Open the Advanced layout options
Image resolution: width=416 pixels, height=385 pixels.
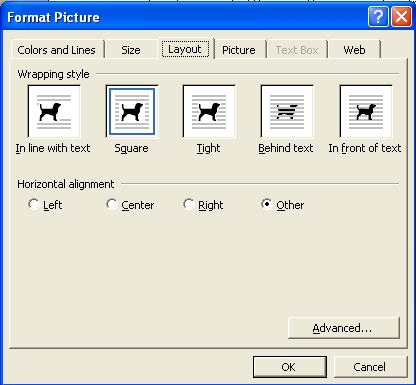point(343,328)
